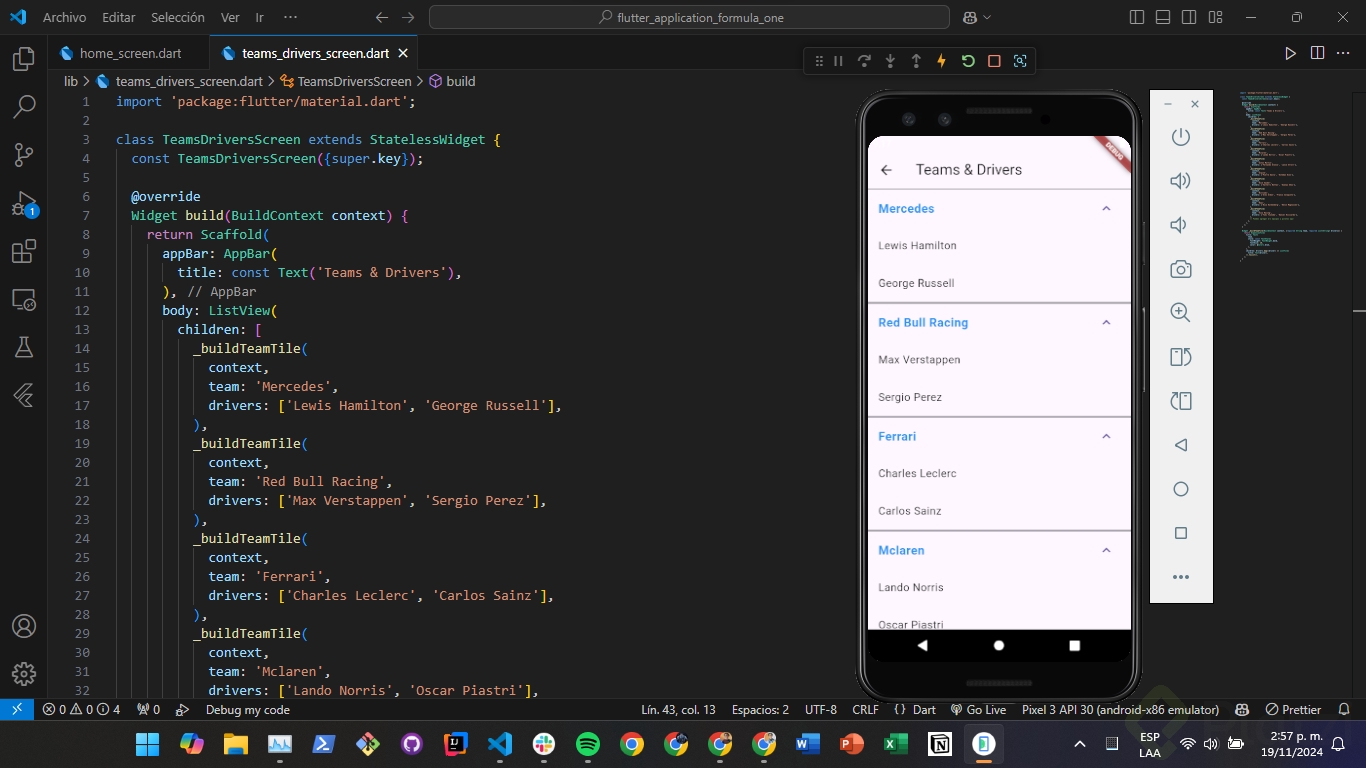Pause the debug session

tap(838, 61)
